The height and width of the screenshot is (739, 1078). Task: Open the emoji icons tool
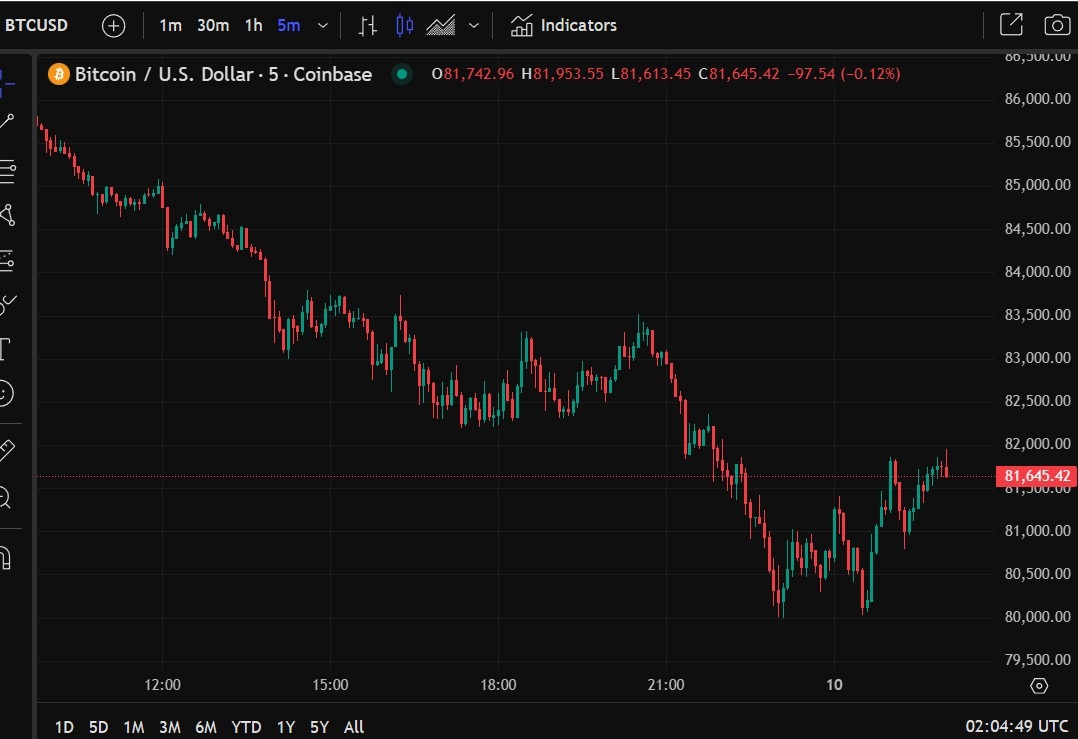(6, 394)
